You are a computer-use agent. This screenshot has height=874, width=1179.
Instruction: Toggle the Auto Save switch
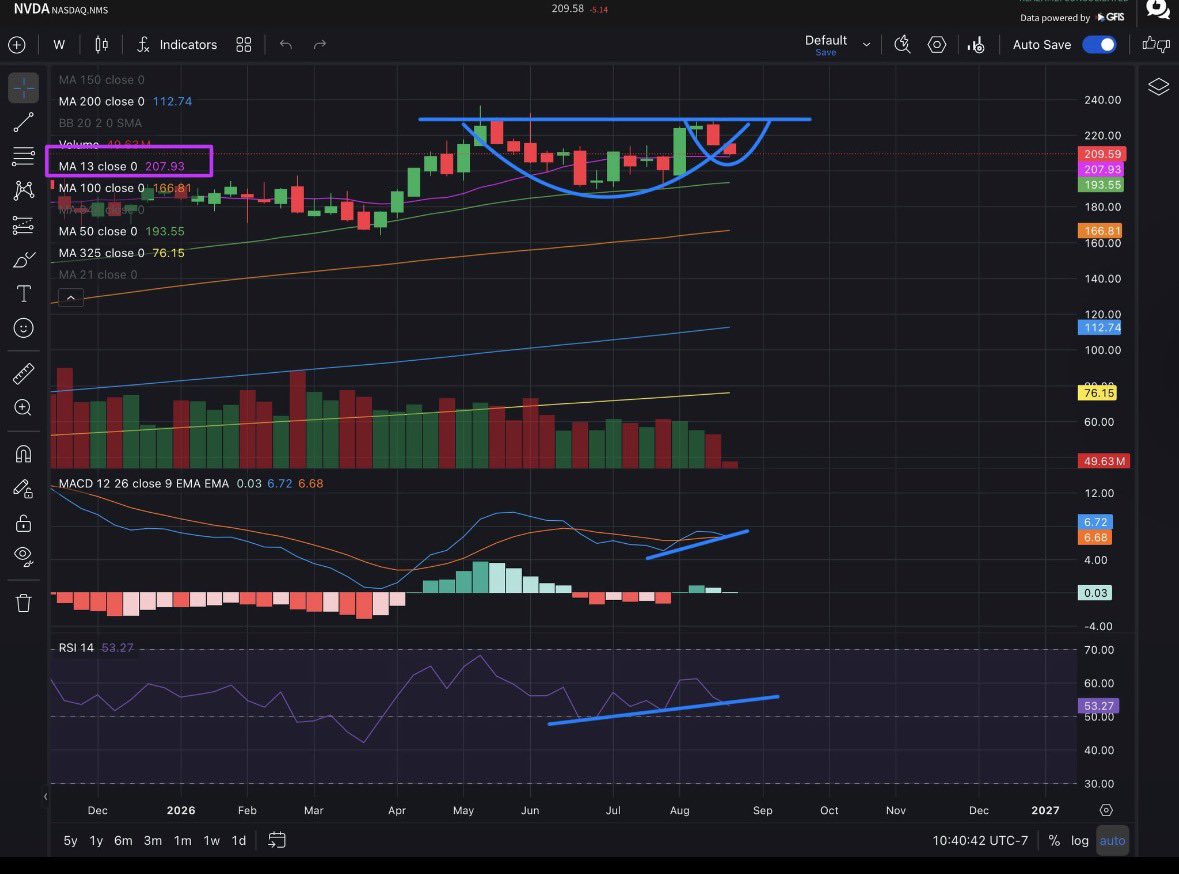[x=1099, y=45]
